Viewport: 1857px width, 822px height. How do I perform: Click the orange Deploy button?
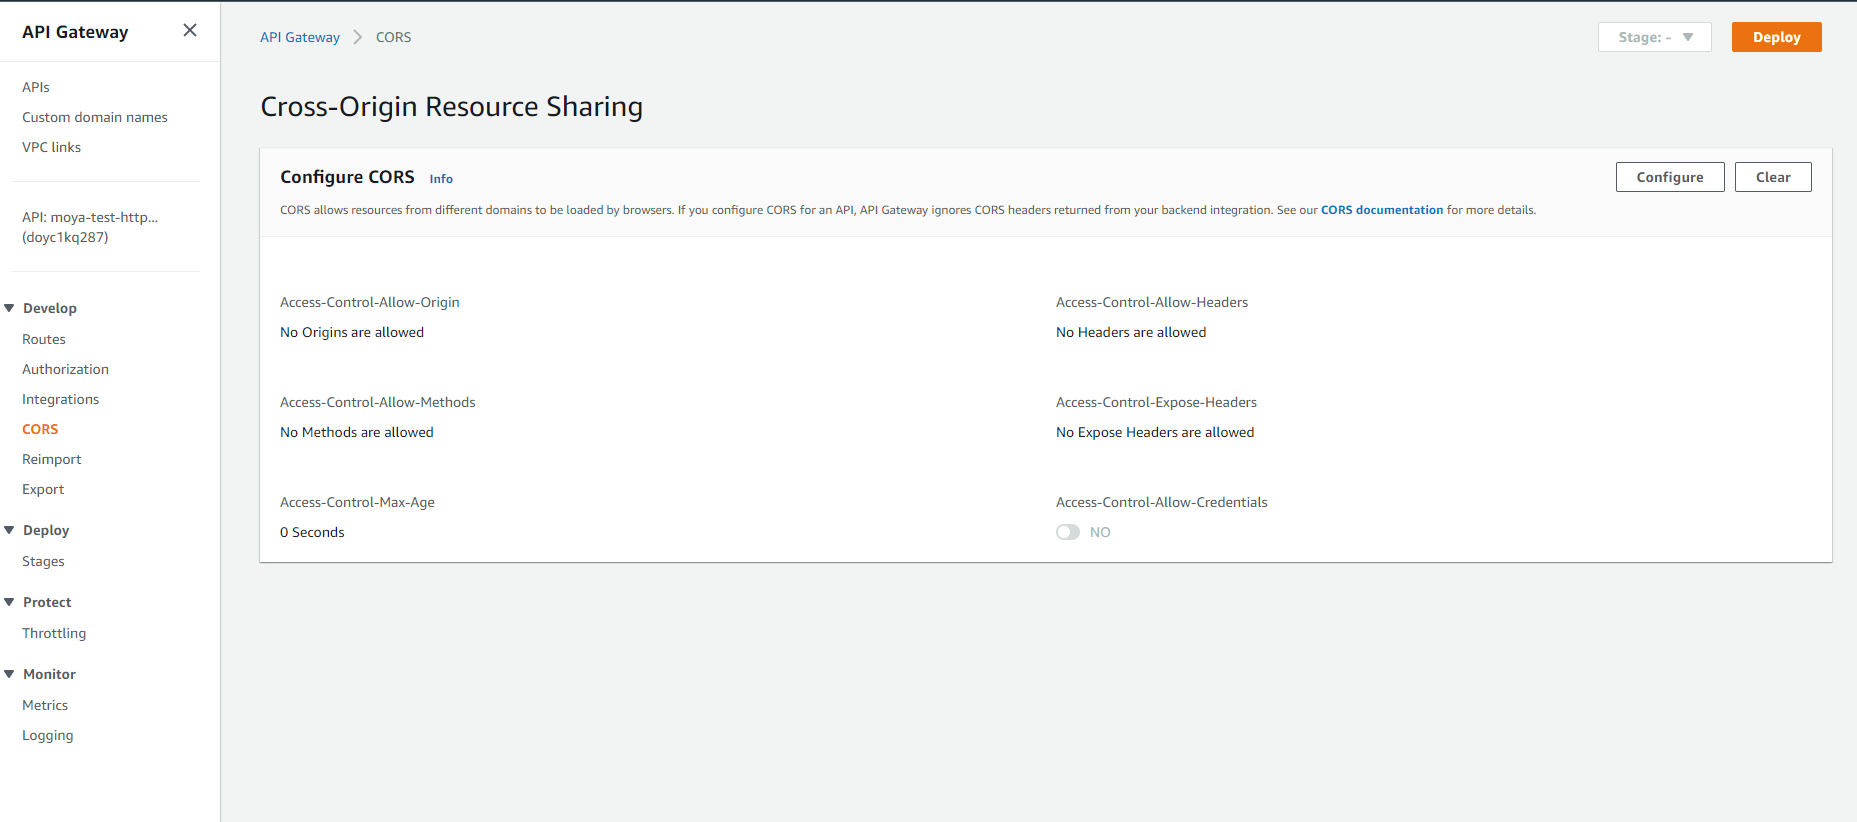point(1776,37)
